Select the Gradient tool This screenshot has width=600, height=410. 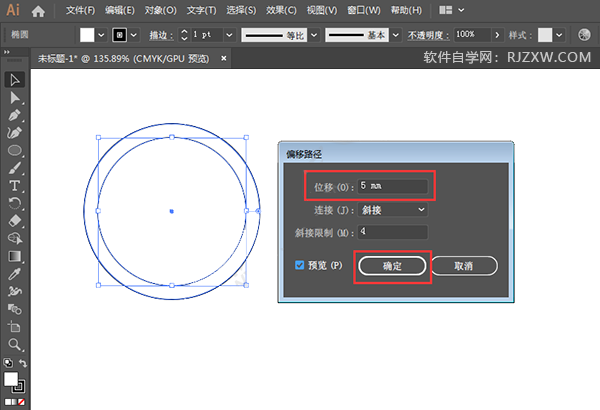[15, 256]
